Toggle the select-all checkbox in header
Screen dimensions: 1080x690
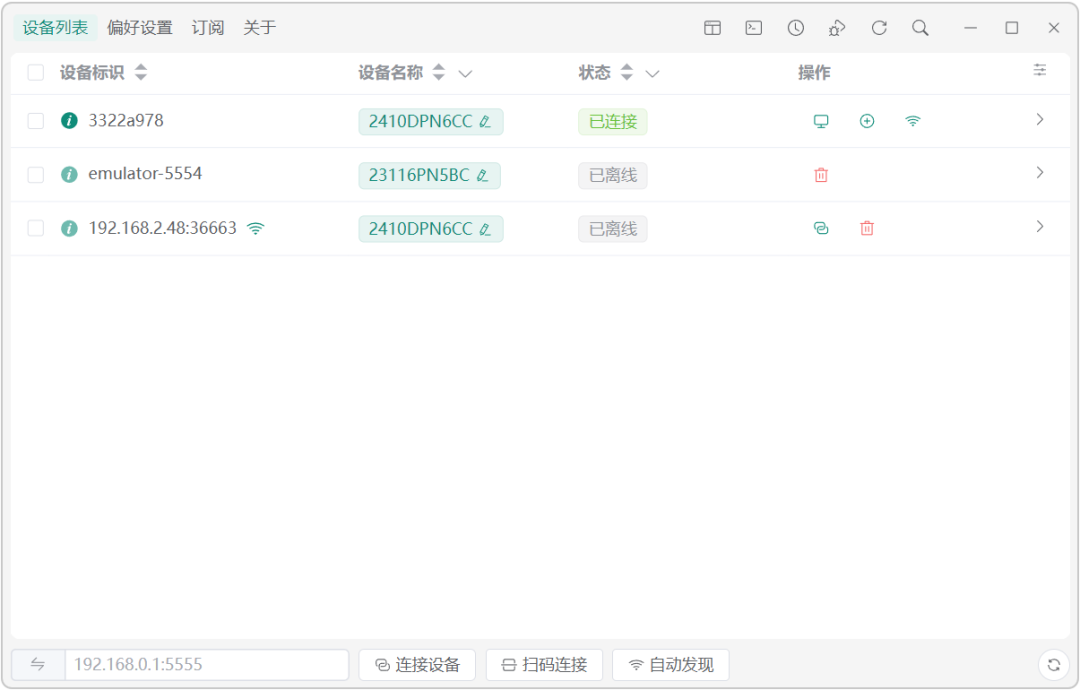tap(36, 72)
